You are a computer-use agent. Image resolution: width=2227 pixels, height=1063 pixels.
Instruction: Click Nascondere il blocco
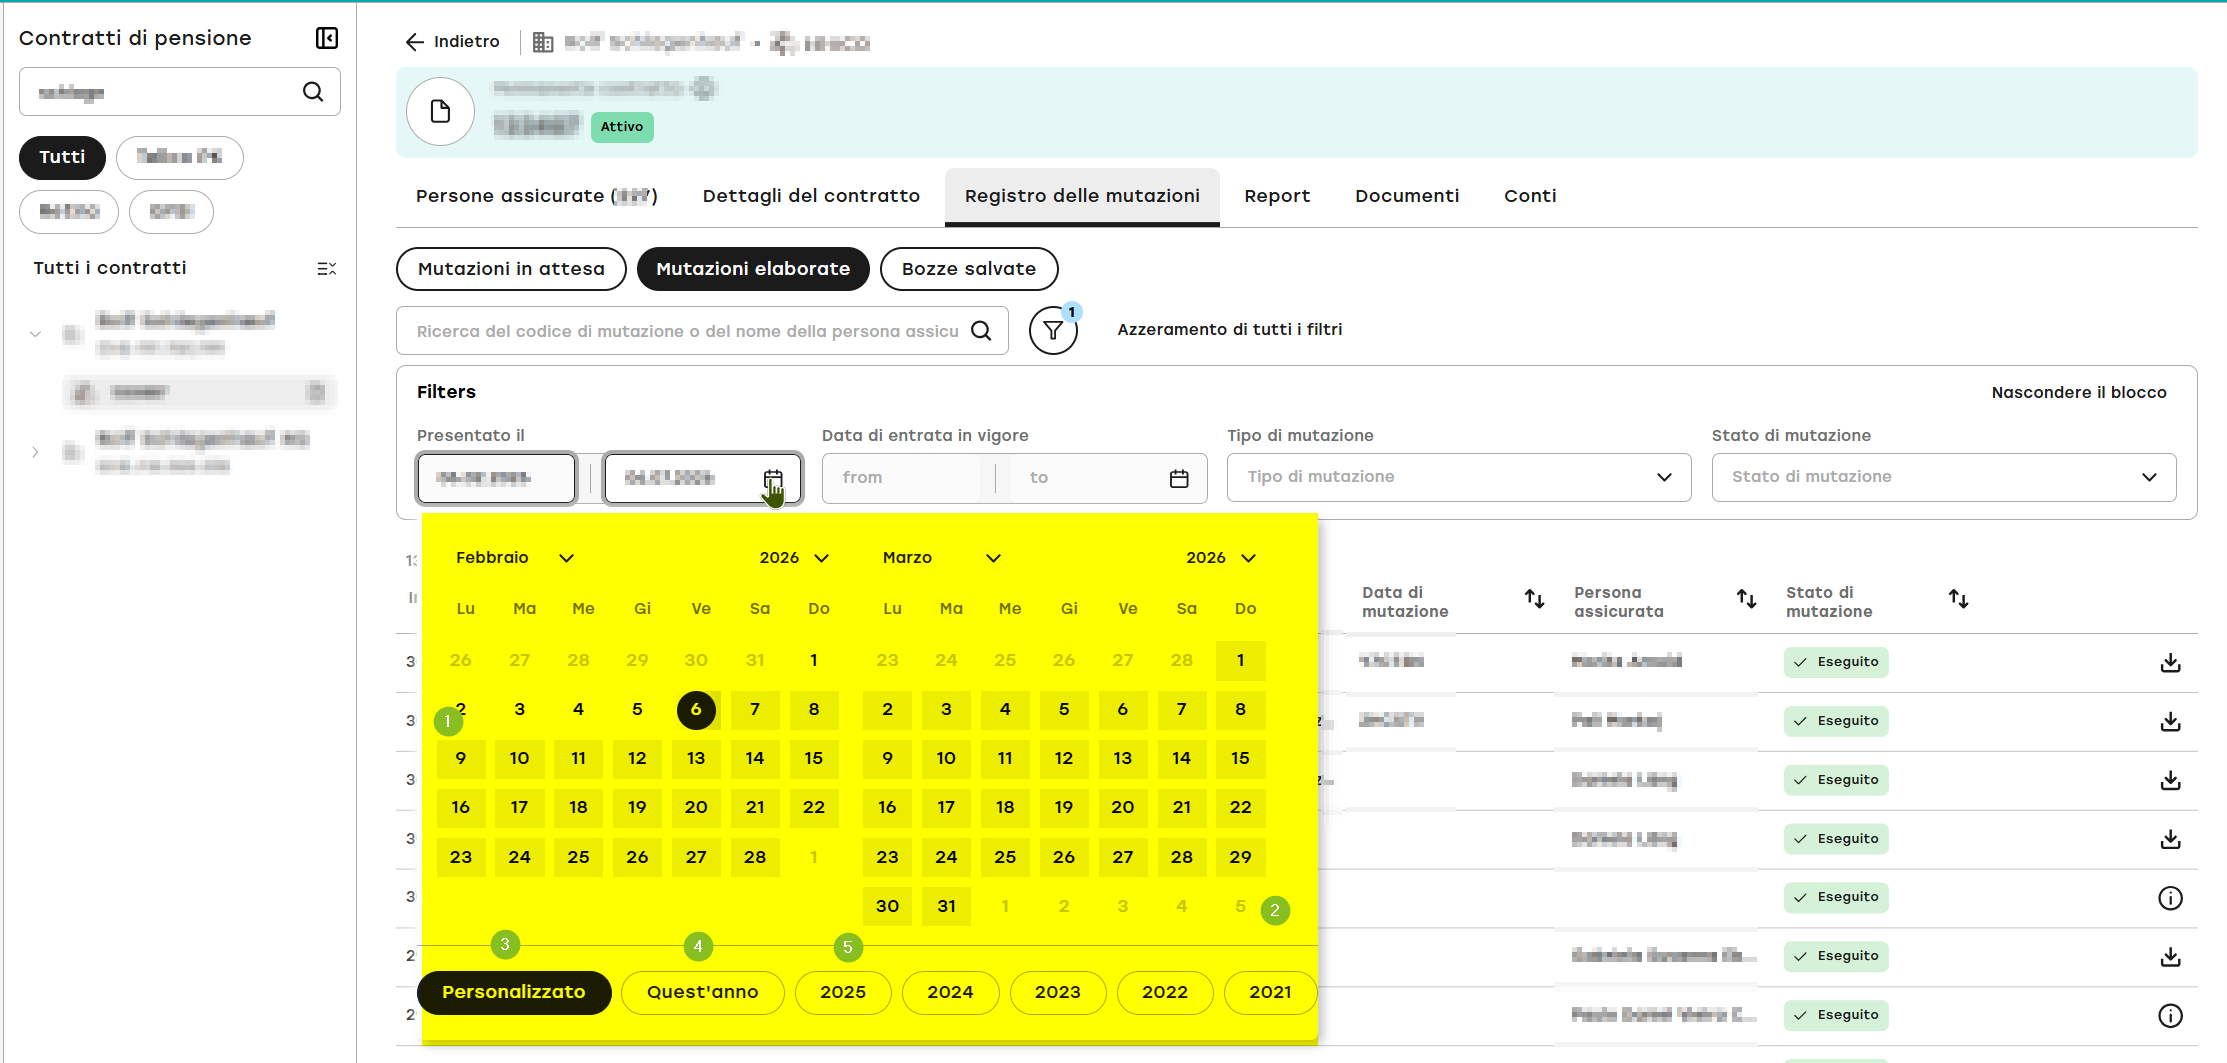click(2079, 393)
